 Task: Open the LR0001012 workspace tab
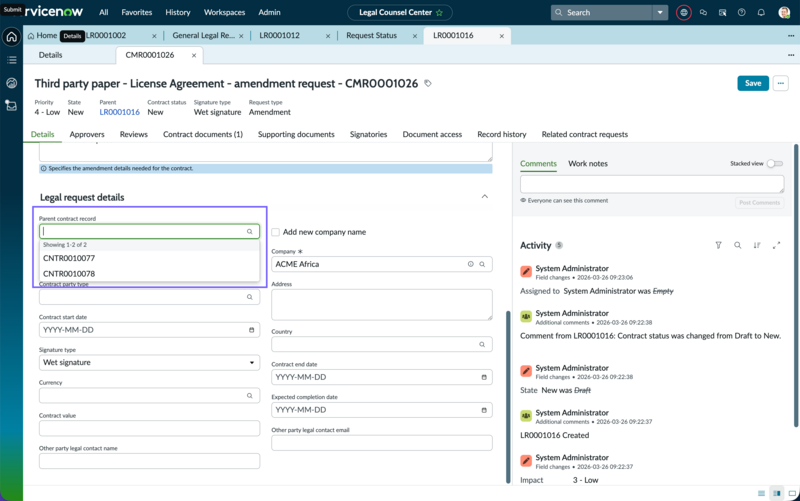click(x=280, y=35)
